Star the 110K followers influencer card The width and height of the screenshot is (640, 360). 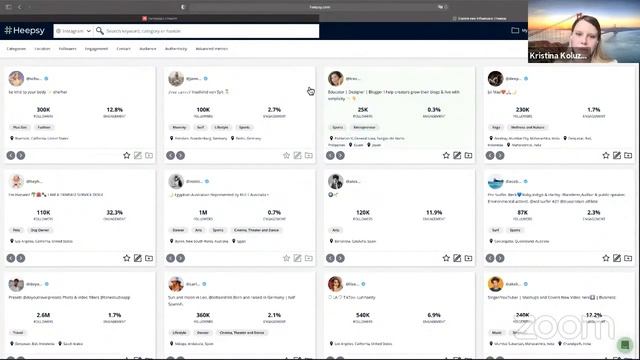[127, 258]
